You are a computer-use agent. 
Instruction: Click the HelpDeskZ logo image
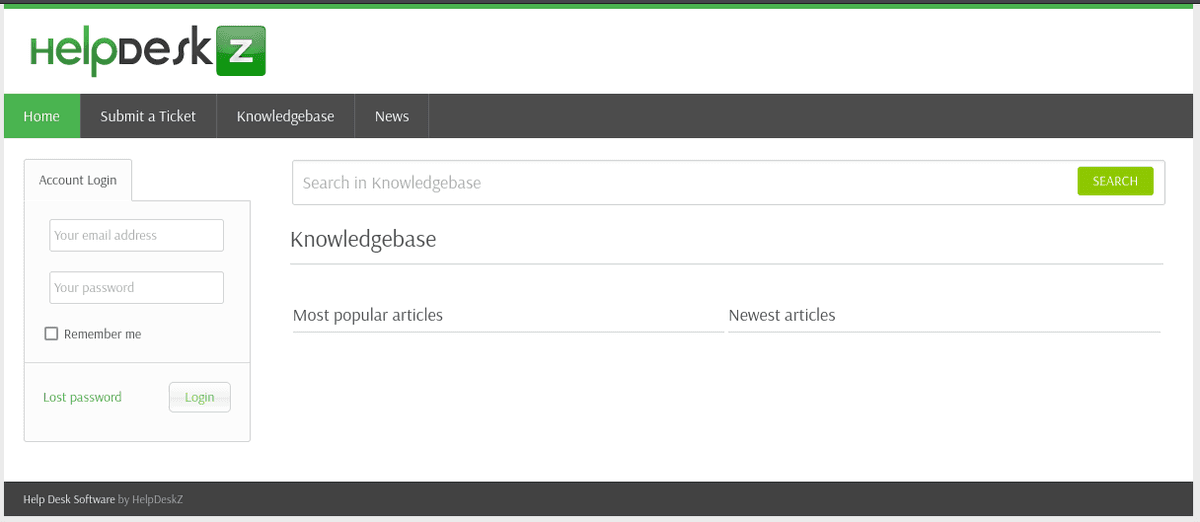tap(147, 52)
